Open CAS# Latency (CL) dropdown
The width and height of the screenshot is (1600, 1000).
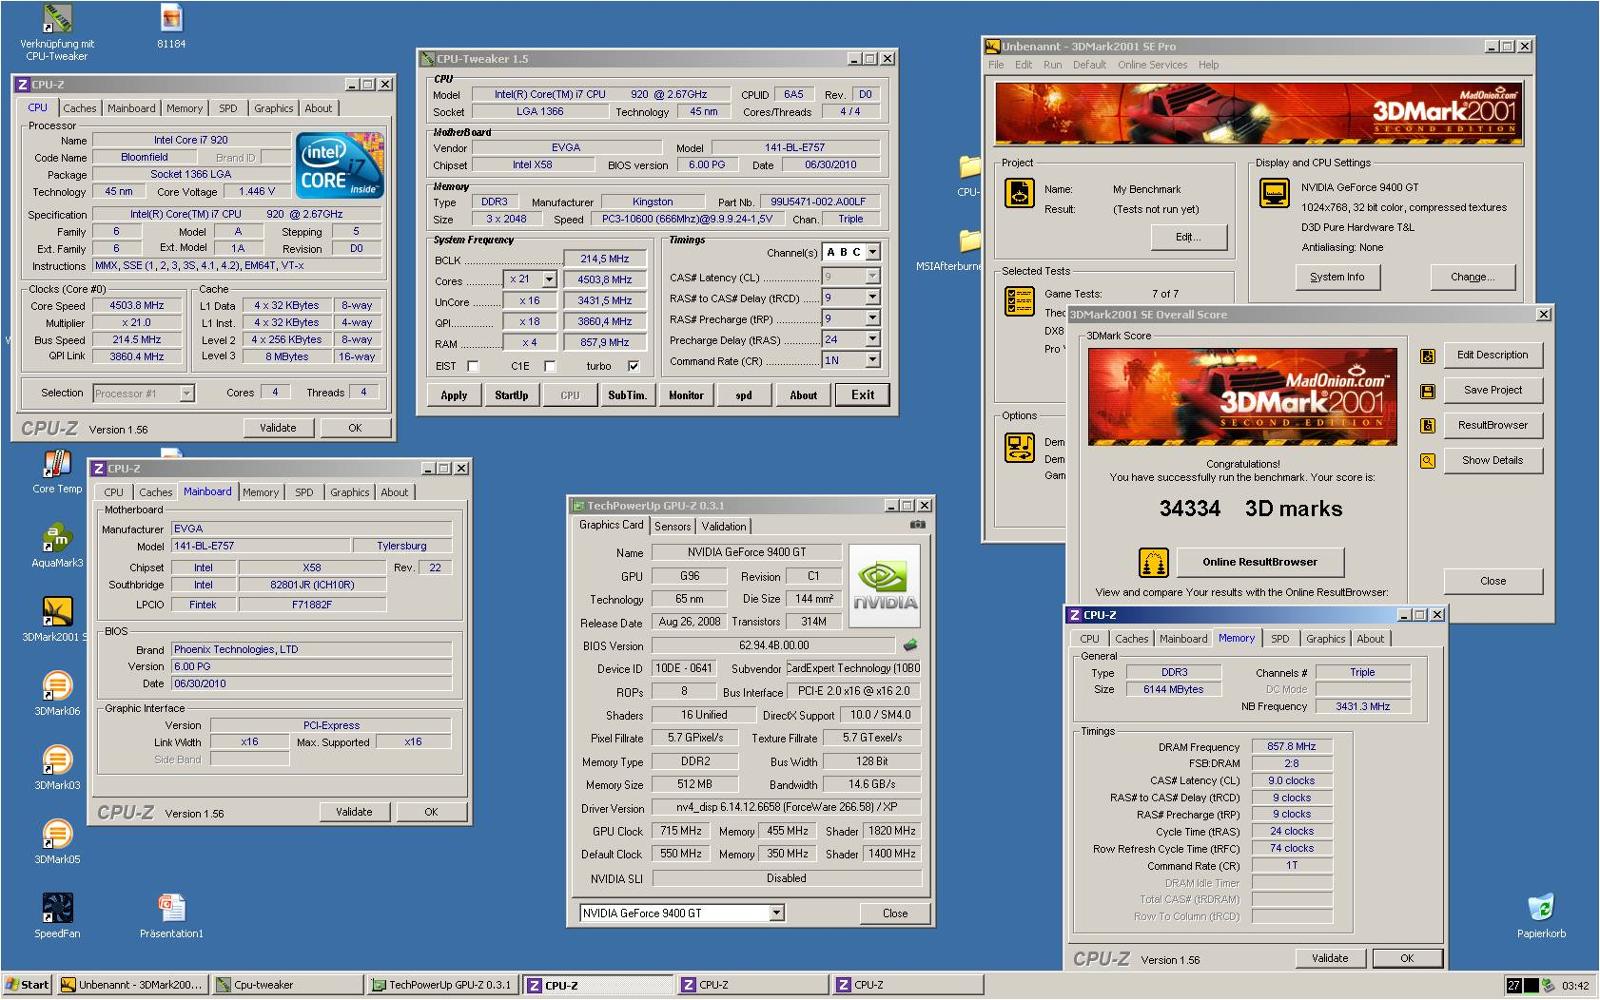coord(873,277)
